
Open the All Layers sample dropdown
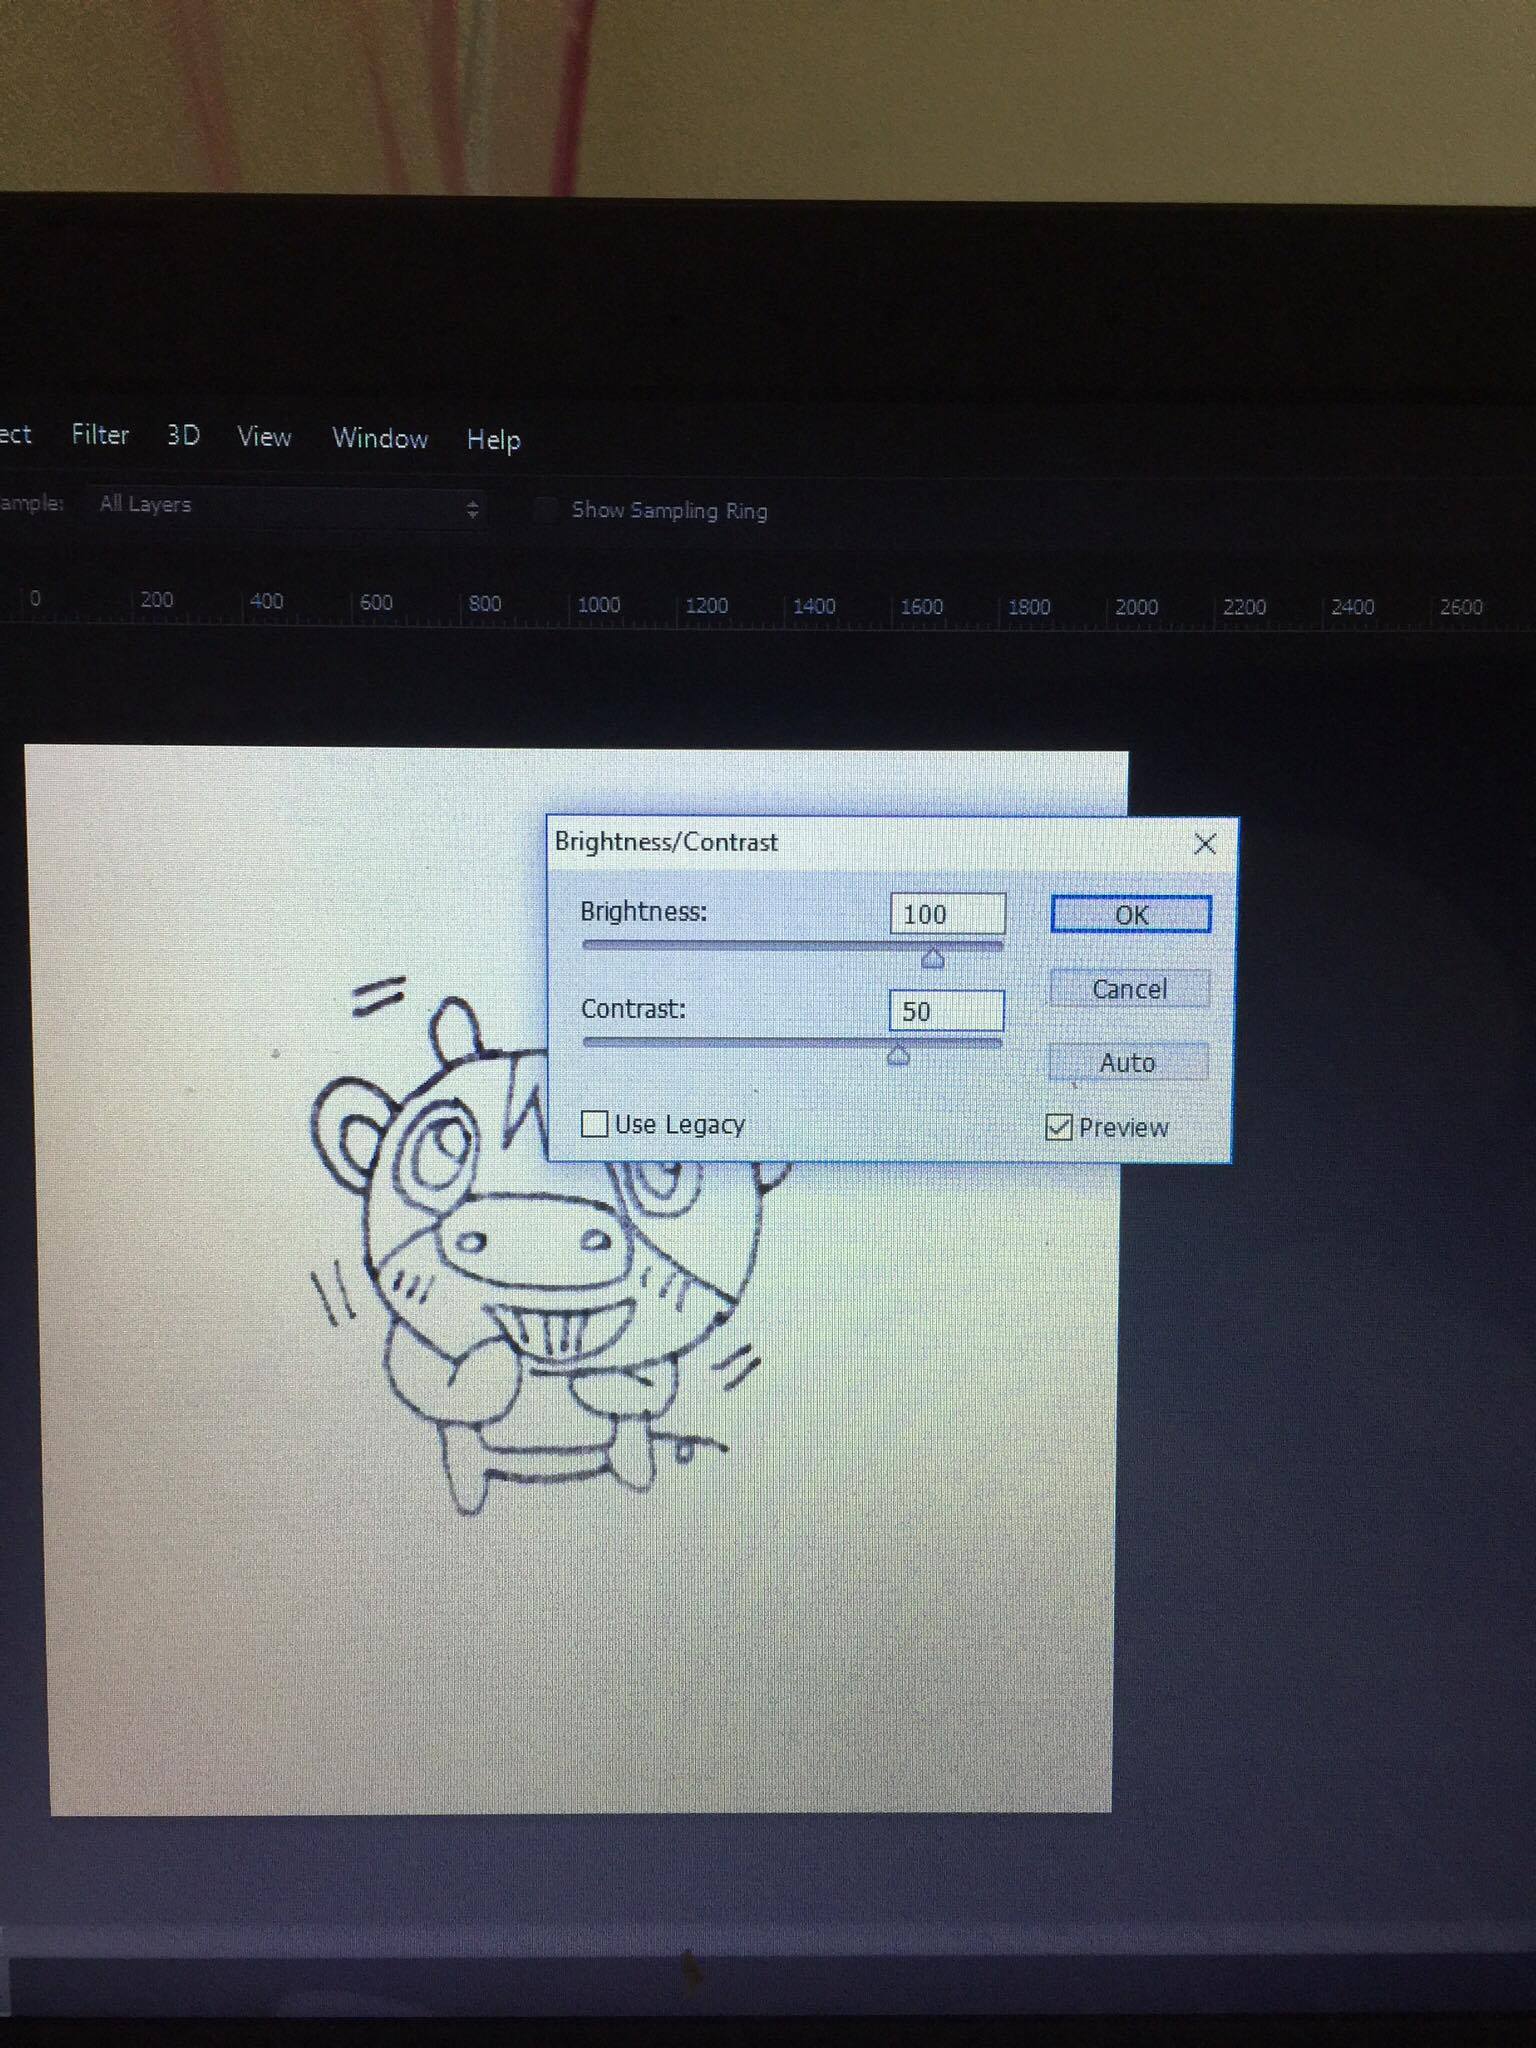coord(287,507)
